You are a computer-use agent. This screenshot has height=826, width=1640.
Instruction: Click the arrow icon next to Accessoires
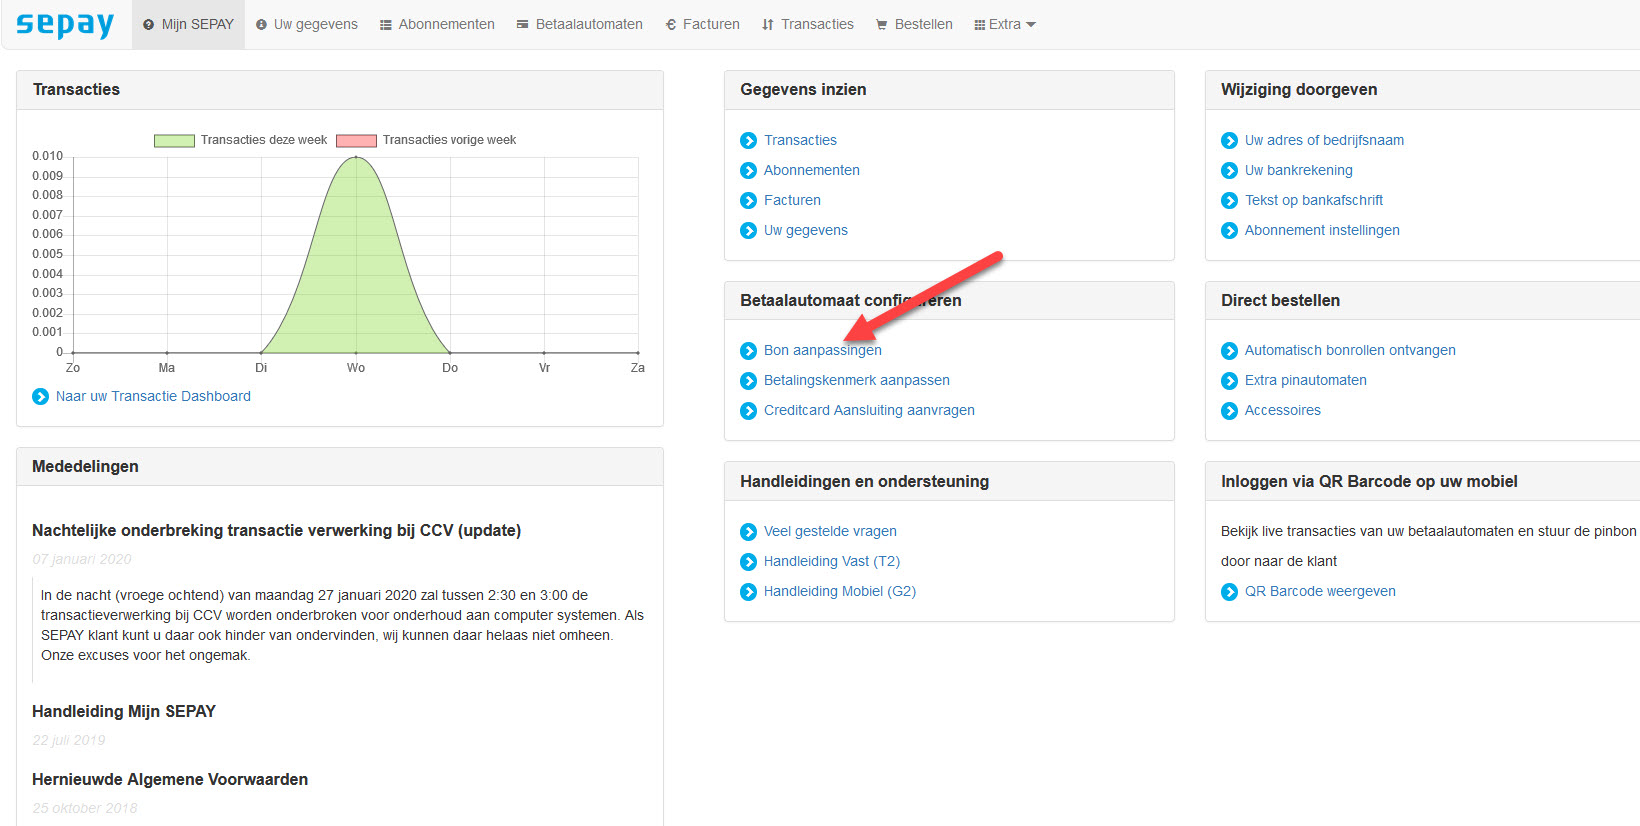click(x=1229, y=411)
